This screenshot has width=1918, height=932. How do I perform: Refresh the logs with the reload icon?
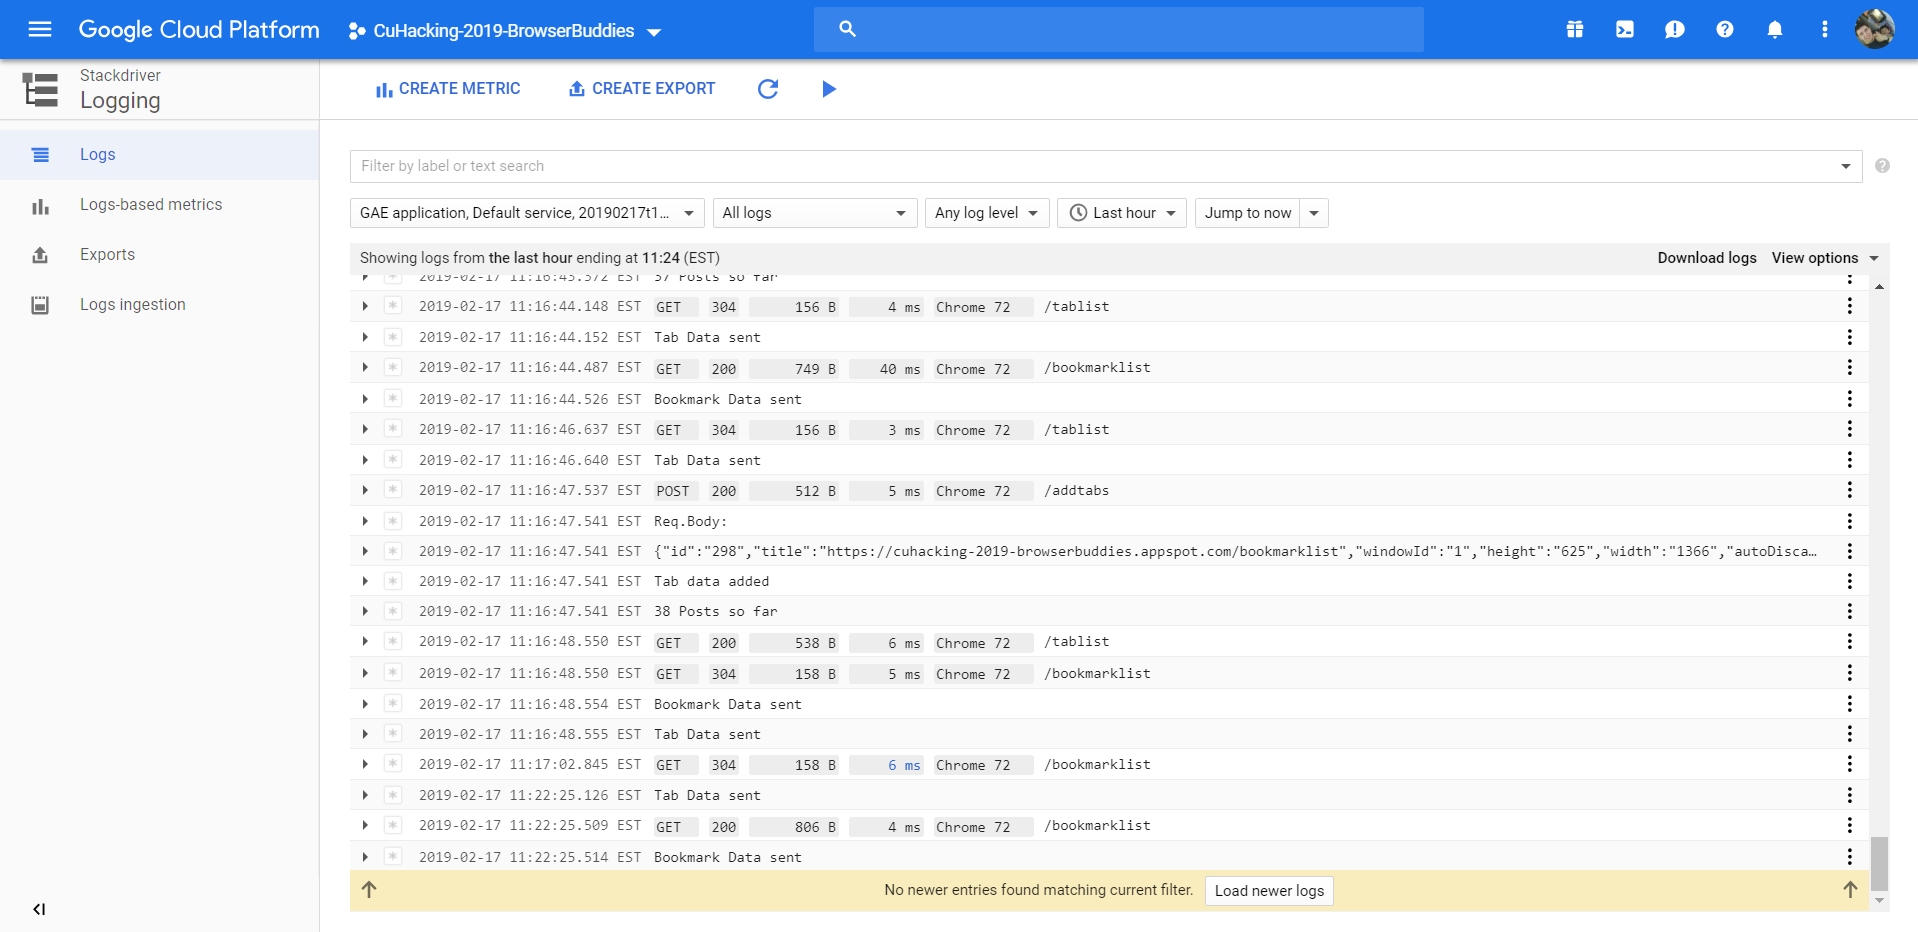pyautogui.click(x=768, y=89)
